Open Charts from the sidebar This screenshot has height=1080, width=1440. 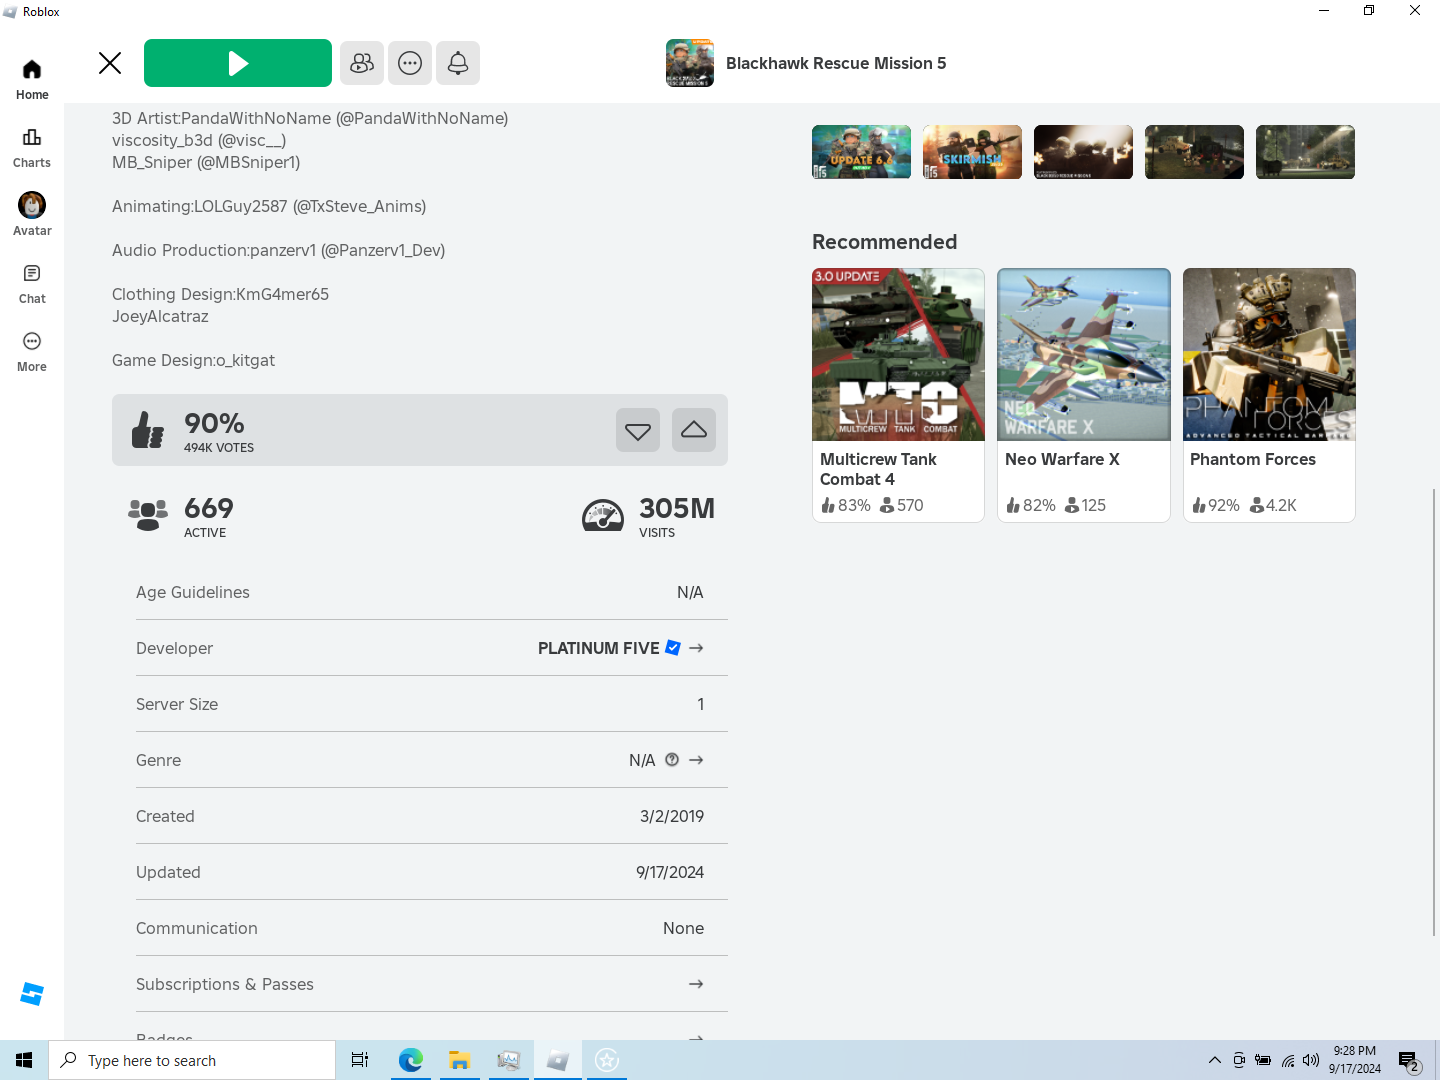point(32,148)
